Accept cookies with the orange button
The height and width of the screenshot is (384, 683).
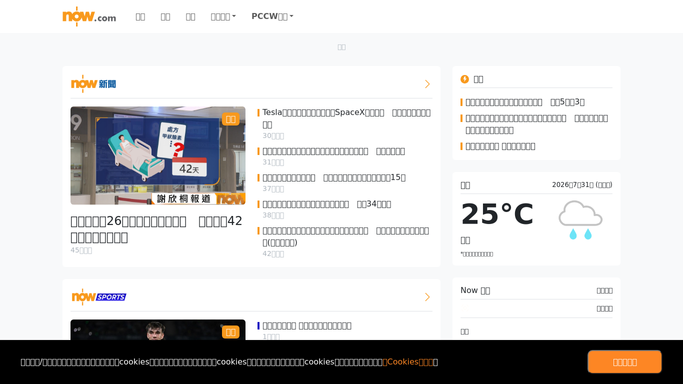click(625, 362)
